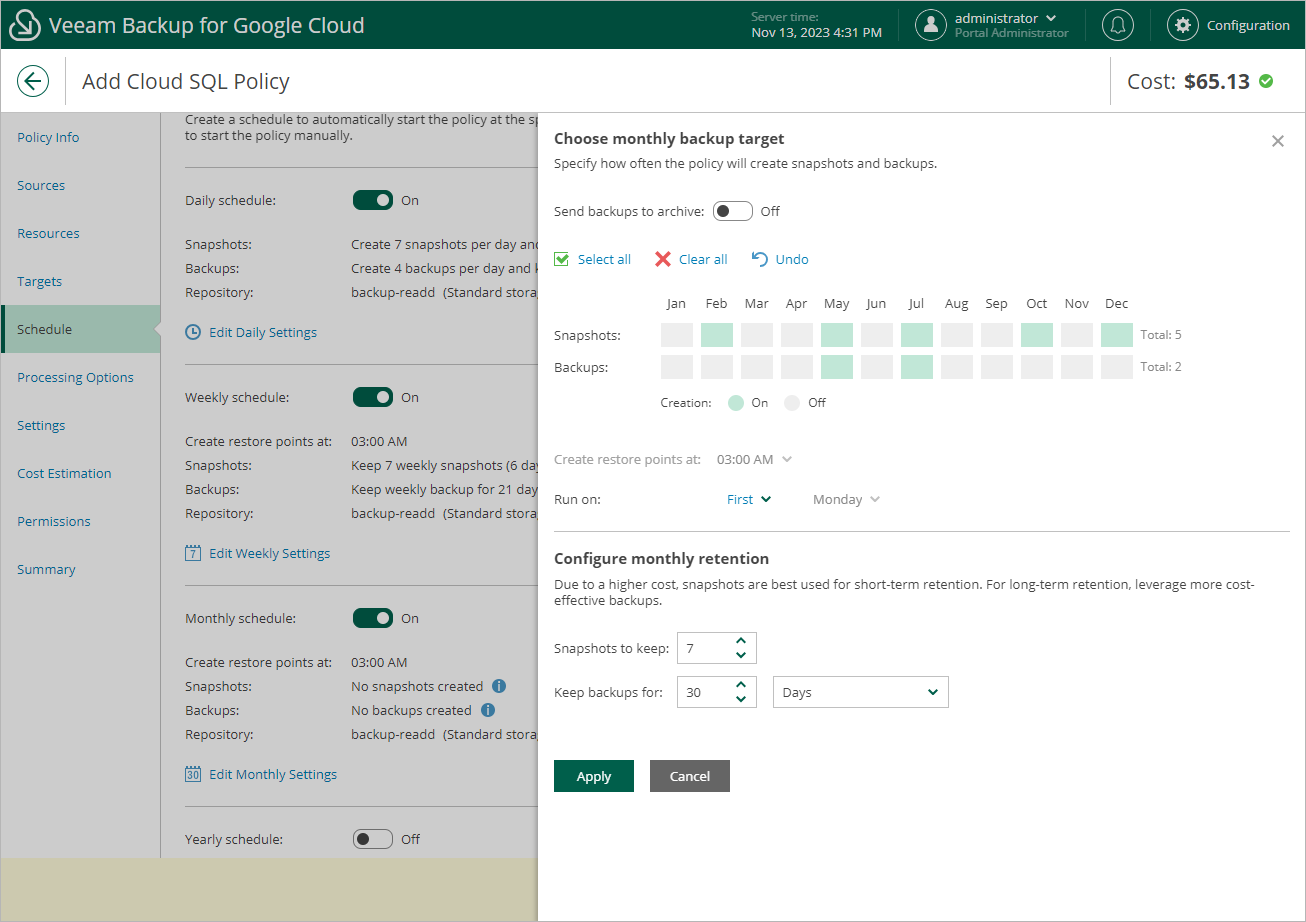Click the info icon beside No backups created
1306x922 pixels.
[488, 710]
